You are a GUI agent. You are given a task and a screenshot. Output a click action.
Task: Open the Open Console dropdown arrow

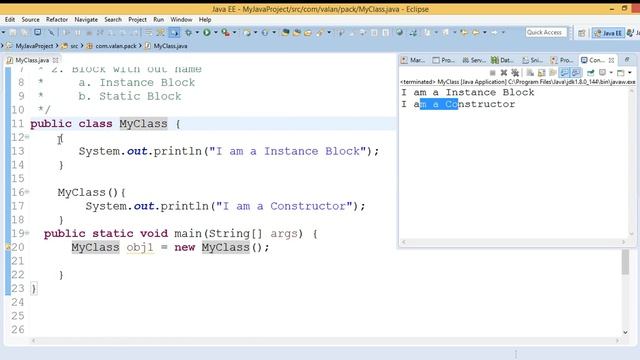630,73
